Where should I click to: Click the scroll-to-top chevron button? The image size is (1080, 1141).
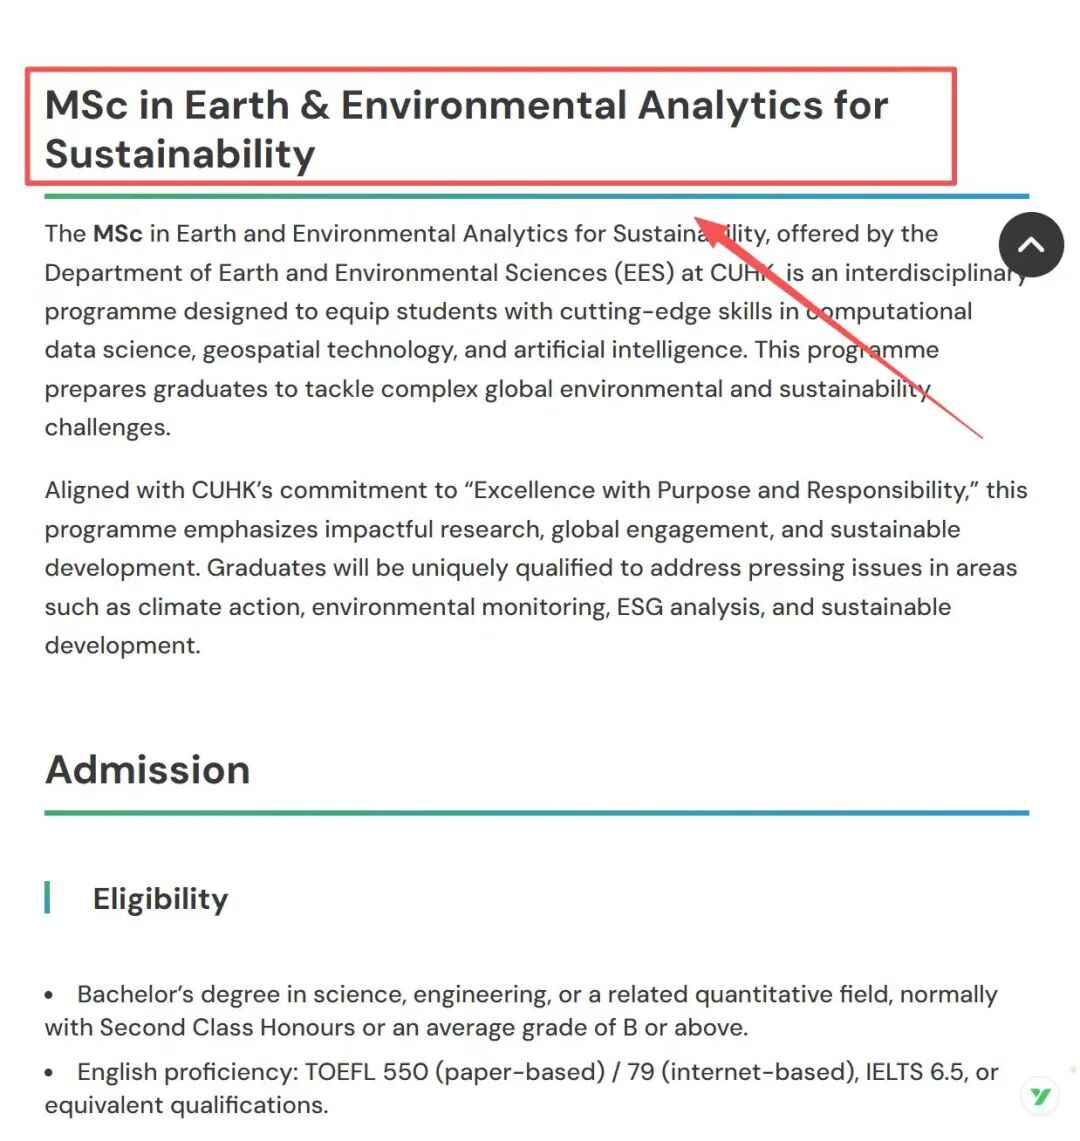tap(1031, 245)
